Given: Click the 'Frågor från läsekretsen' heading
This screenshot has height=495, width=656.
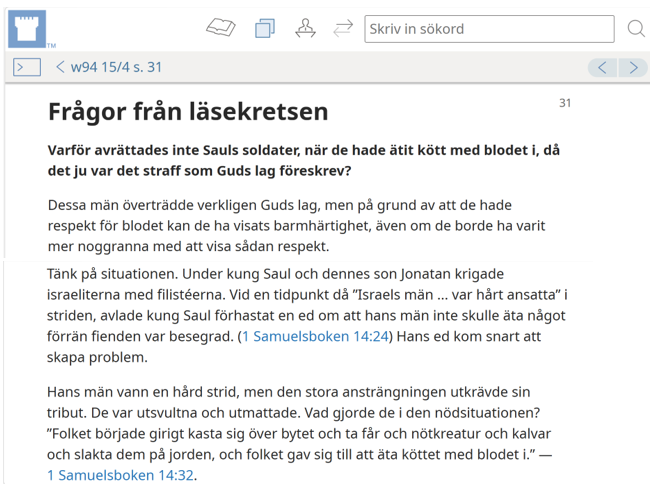Looking at the screenshot, I should (x=188, y=113).
